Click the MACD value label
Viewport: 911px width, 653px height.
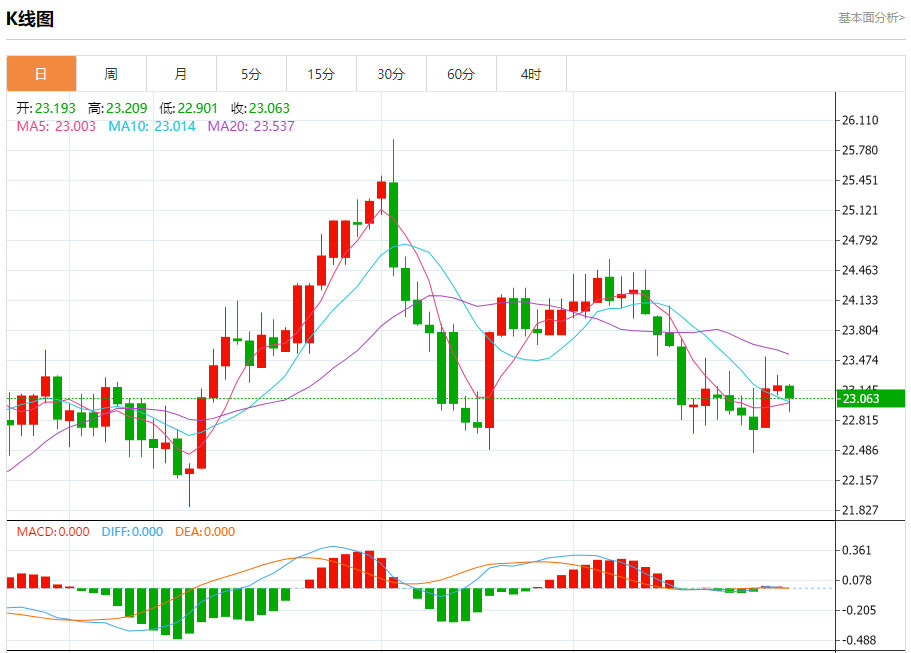point(52,532)
